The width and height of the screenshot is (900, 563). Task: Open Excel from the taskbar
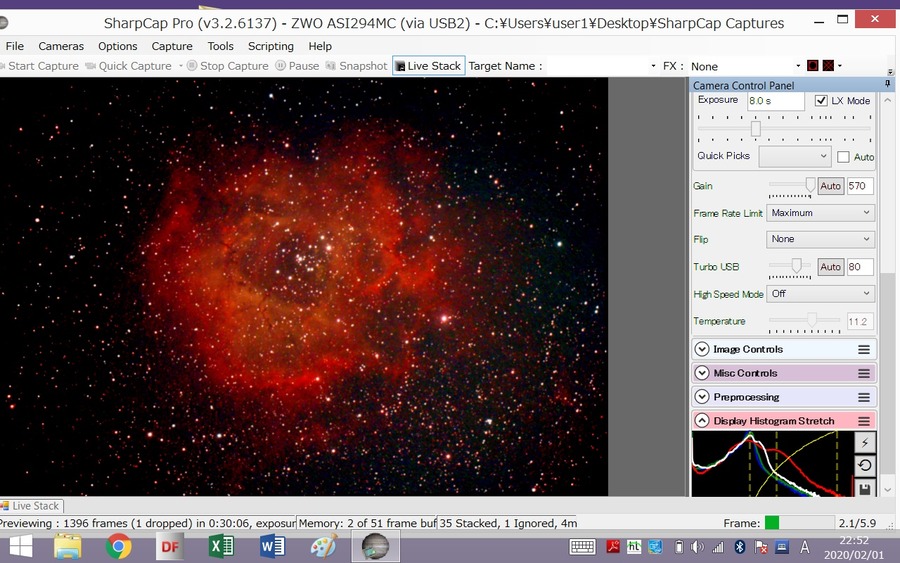[220, 547]
